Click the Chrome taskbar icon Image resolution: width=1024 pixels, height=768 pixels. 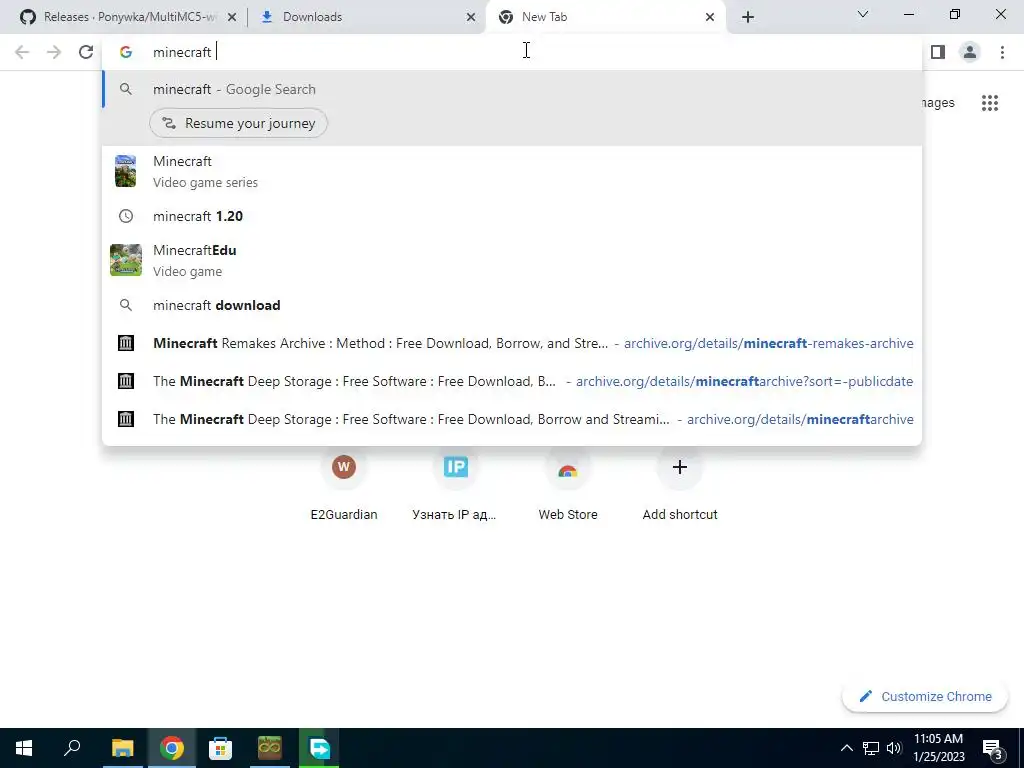point(172,748)
